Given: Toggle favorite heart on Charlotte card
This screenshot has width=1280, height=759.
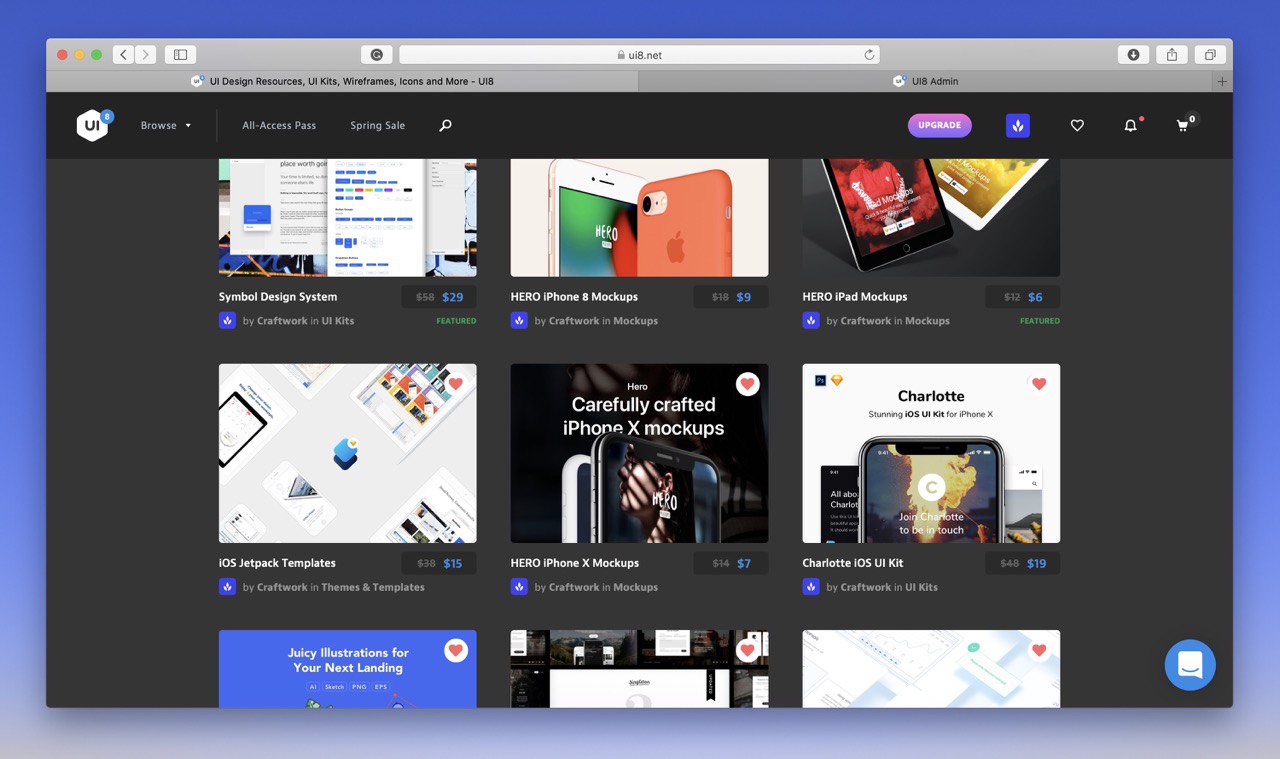Looking at the screenshot, I should 1039,384.
